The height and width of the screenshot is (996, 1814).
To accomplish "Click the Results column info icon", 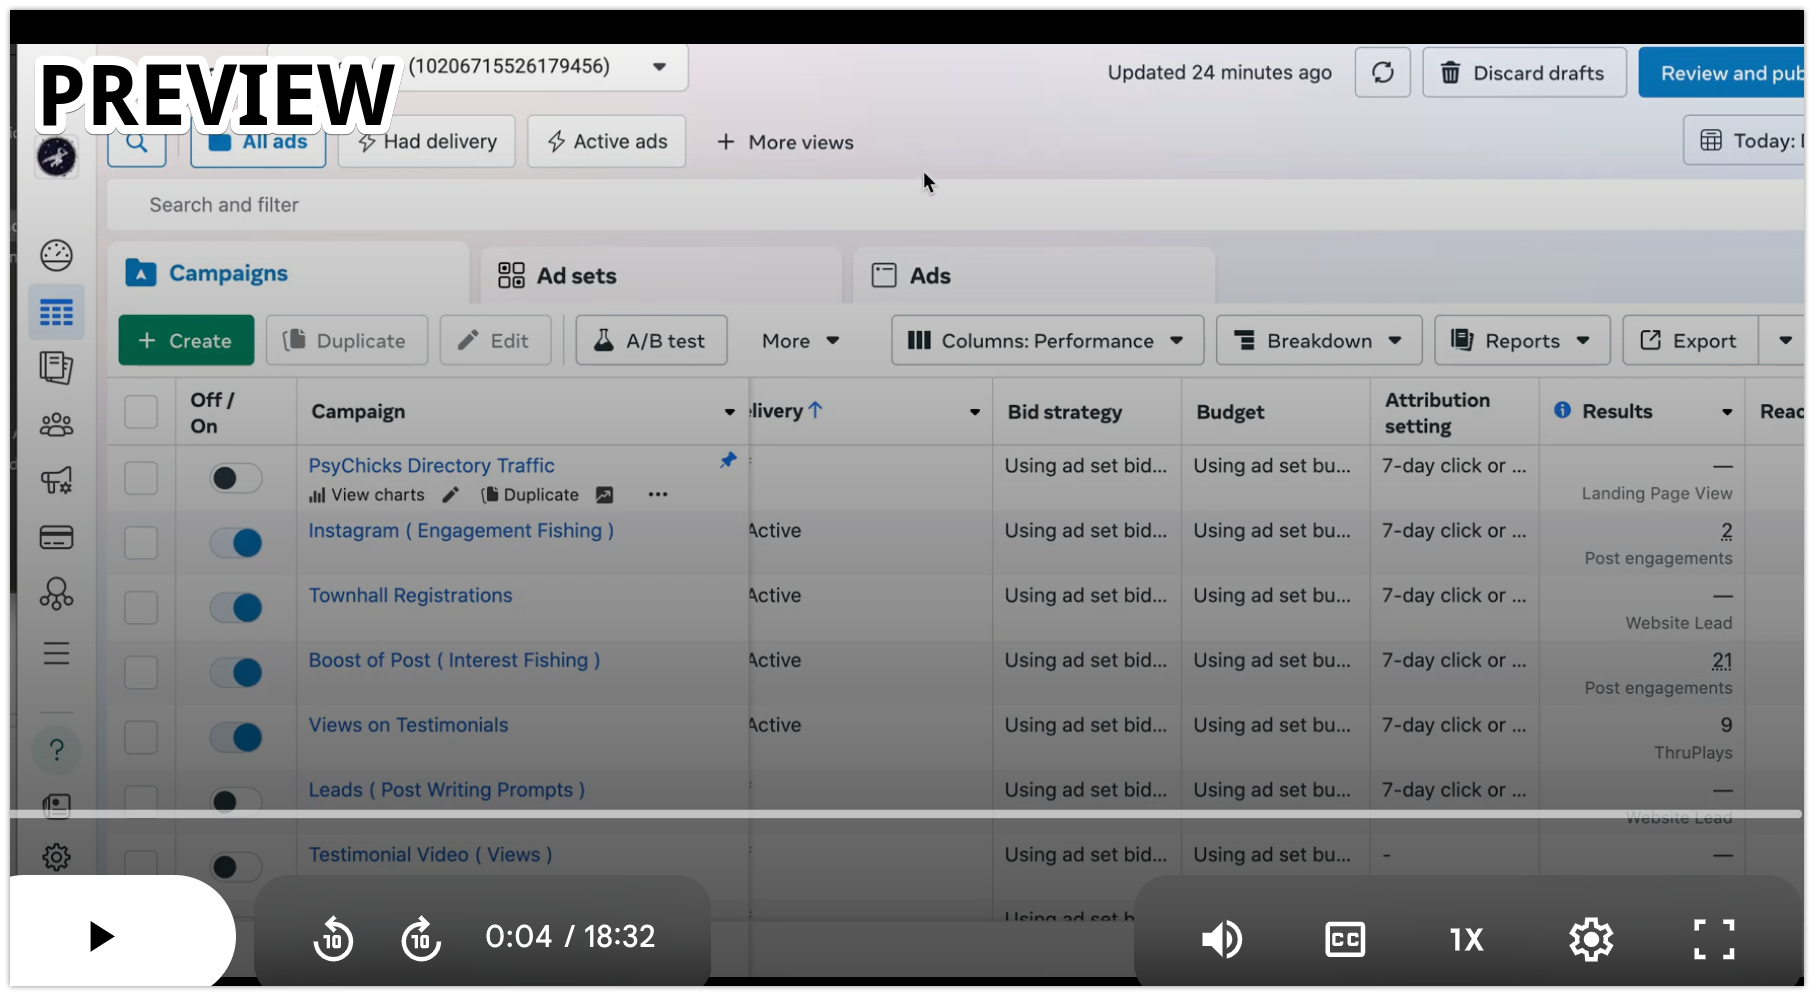I will click(1562, 410).
